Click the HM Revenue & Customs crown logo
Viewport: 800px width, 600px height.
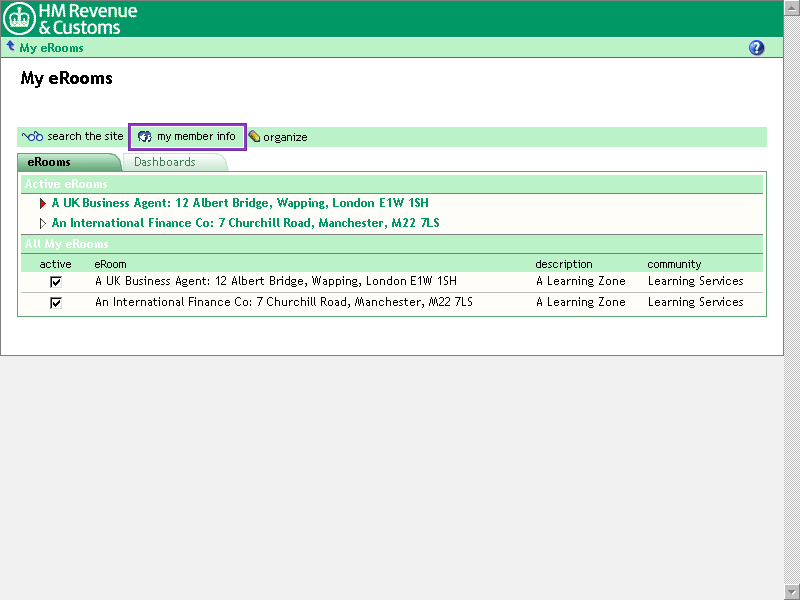(x=19, y=19)
